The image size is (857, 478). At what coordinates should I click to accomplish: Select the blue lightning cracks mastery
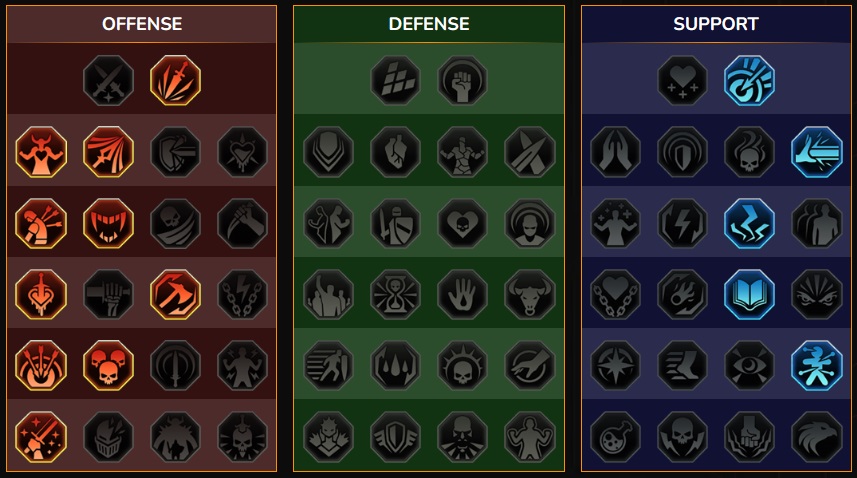749,223
